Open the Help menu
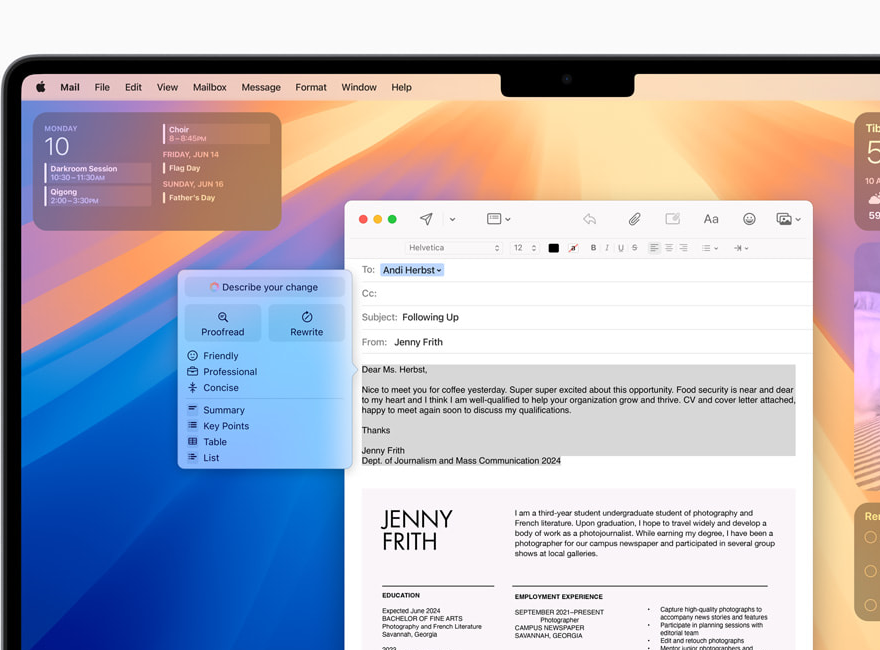The width and height of the screenshot is (880, 650). pyautogui.click(x=401, y=87)
